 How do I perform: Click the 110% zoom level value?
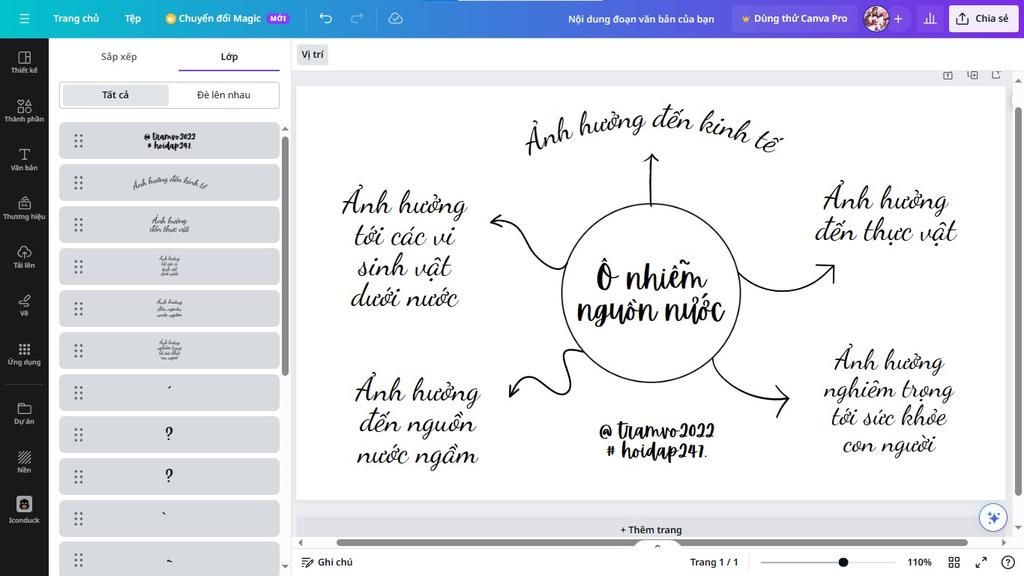point(919,562)
